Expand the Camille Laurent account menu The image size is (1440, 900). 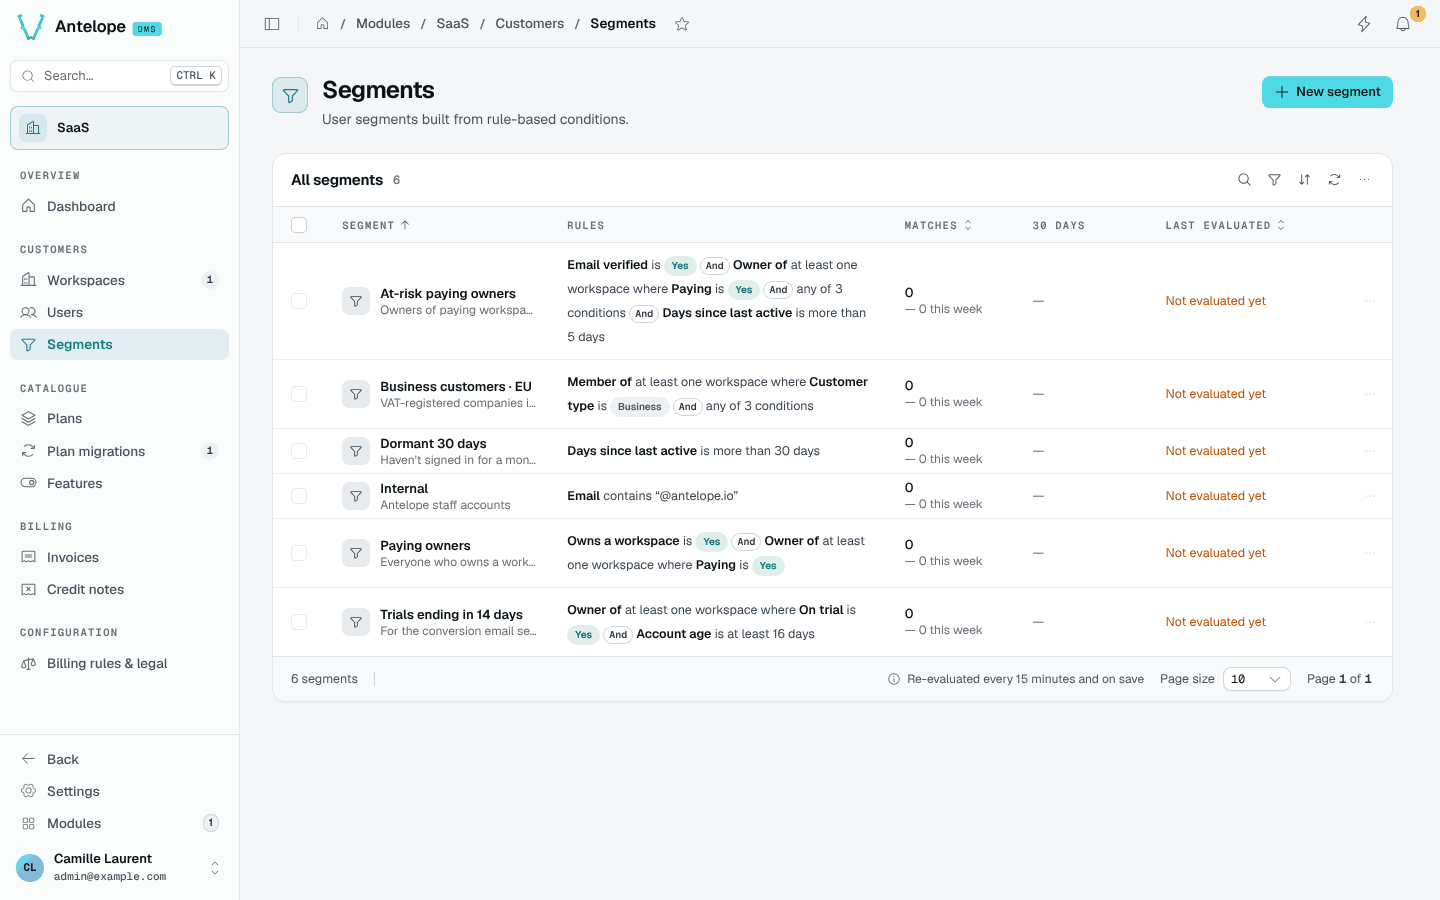(120, 867)
